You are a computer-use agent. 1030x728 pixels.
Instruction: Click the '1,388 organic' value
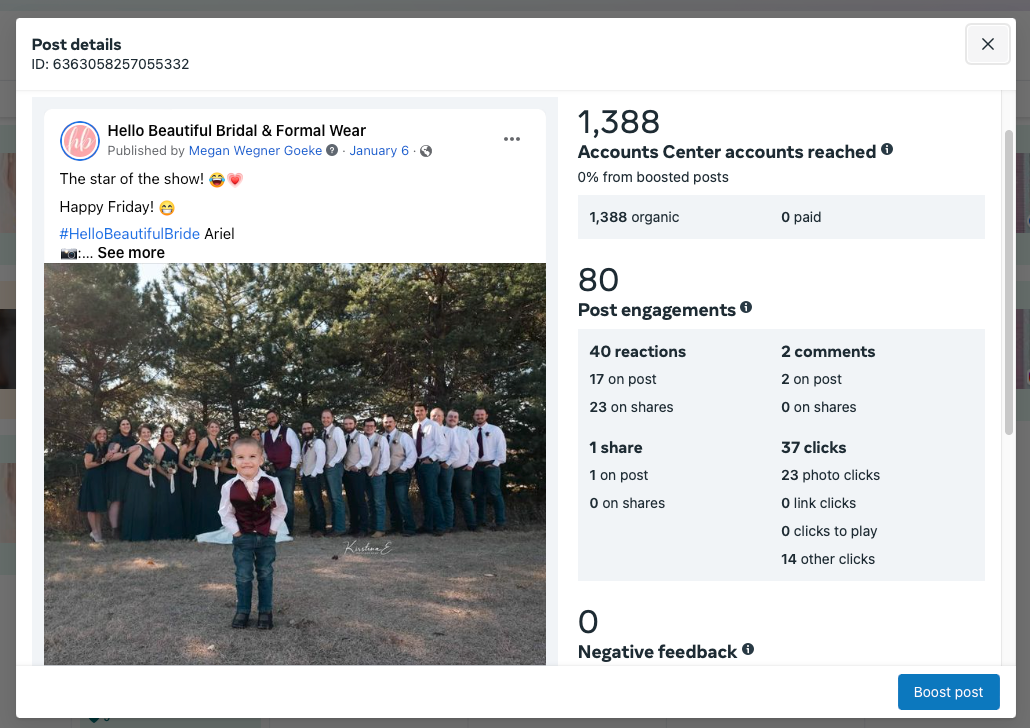pyautogui.click(x=634, y=217)
